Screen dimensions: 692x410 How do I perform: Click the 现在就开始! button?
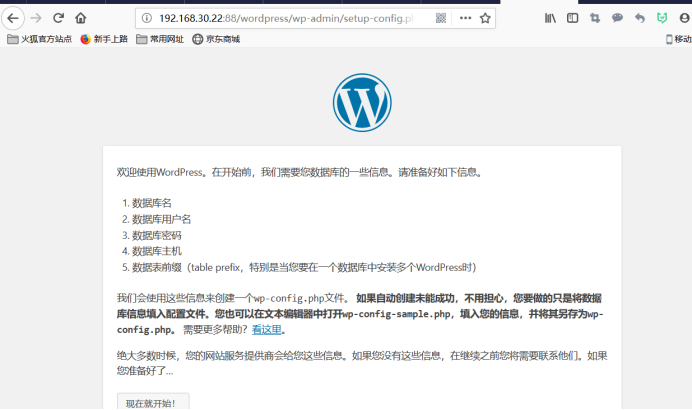click(153, 402)
